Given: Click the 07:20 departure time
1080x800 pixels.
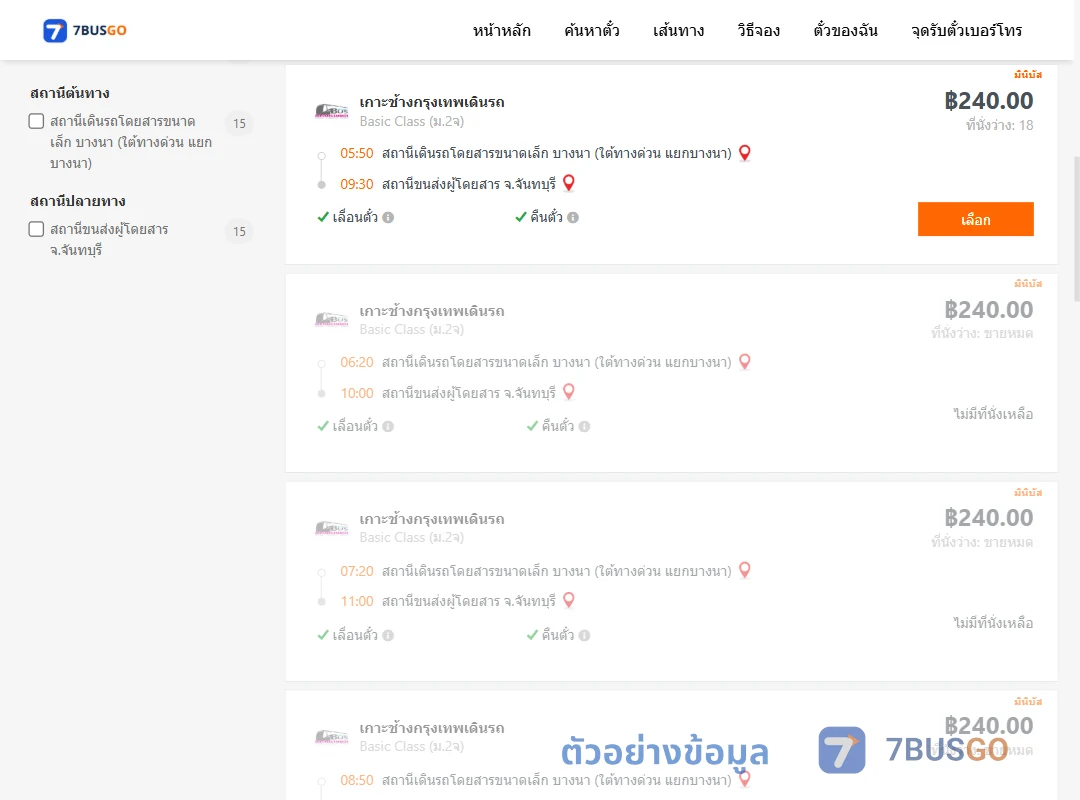Looking at the screenshot, I should [x=357, y=571].
